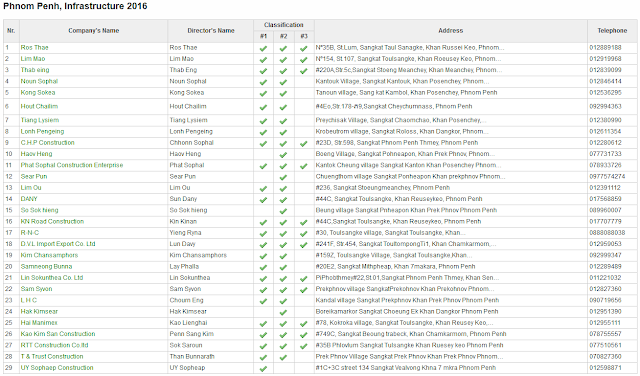Click the Classification column header

(x=284, y=25)
